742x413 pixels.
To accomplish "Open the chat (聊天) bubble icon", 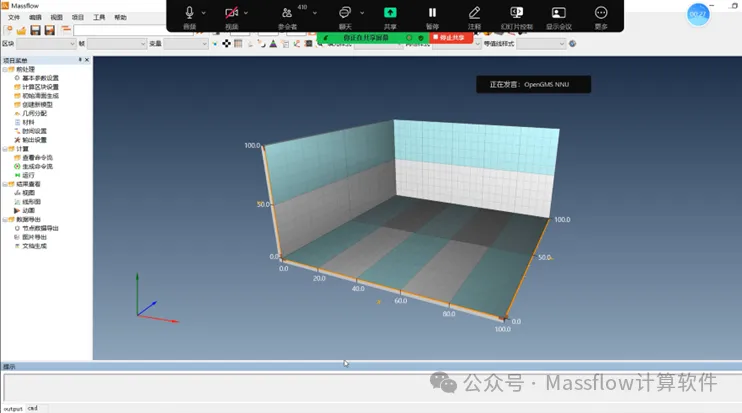I will (x=345, y=13).
